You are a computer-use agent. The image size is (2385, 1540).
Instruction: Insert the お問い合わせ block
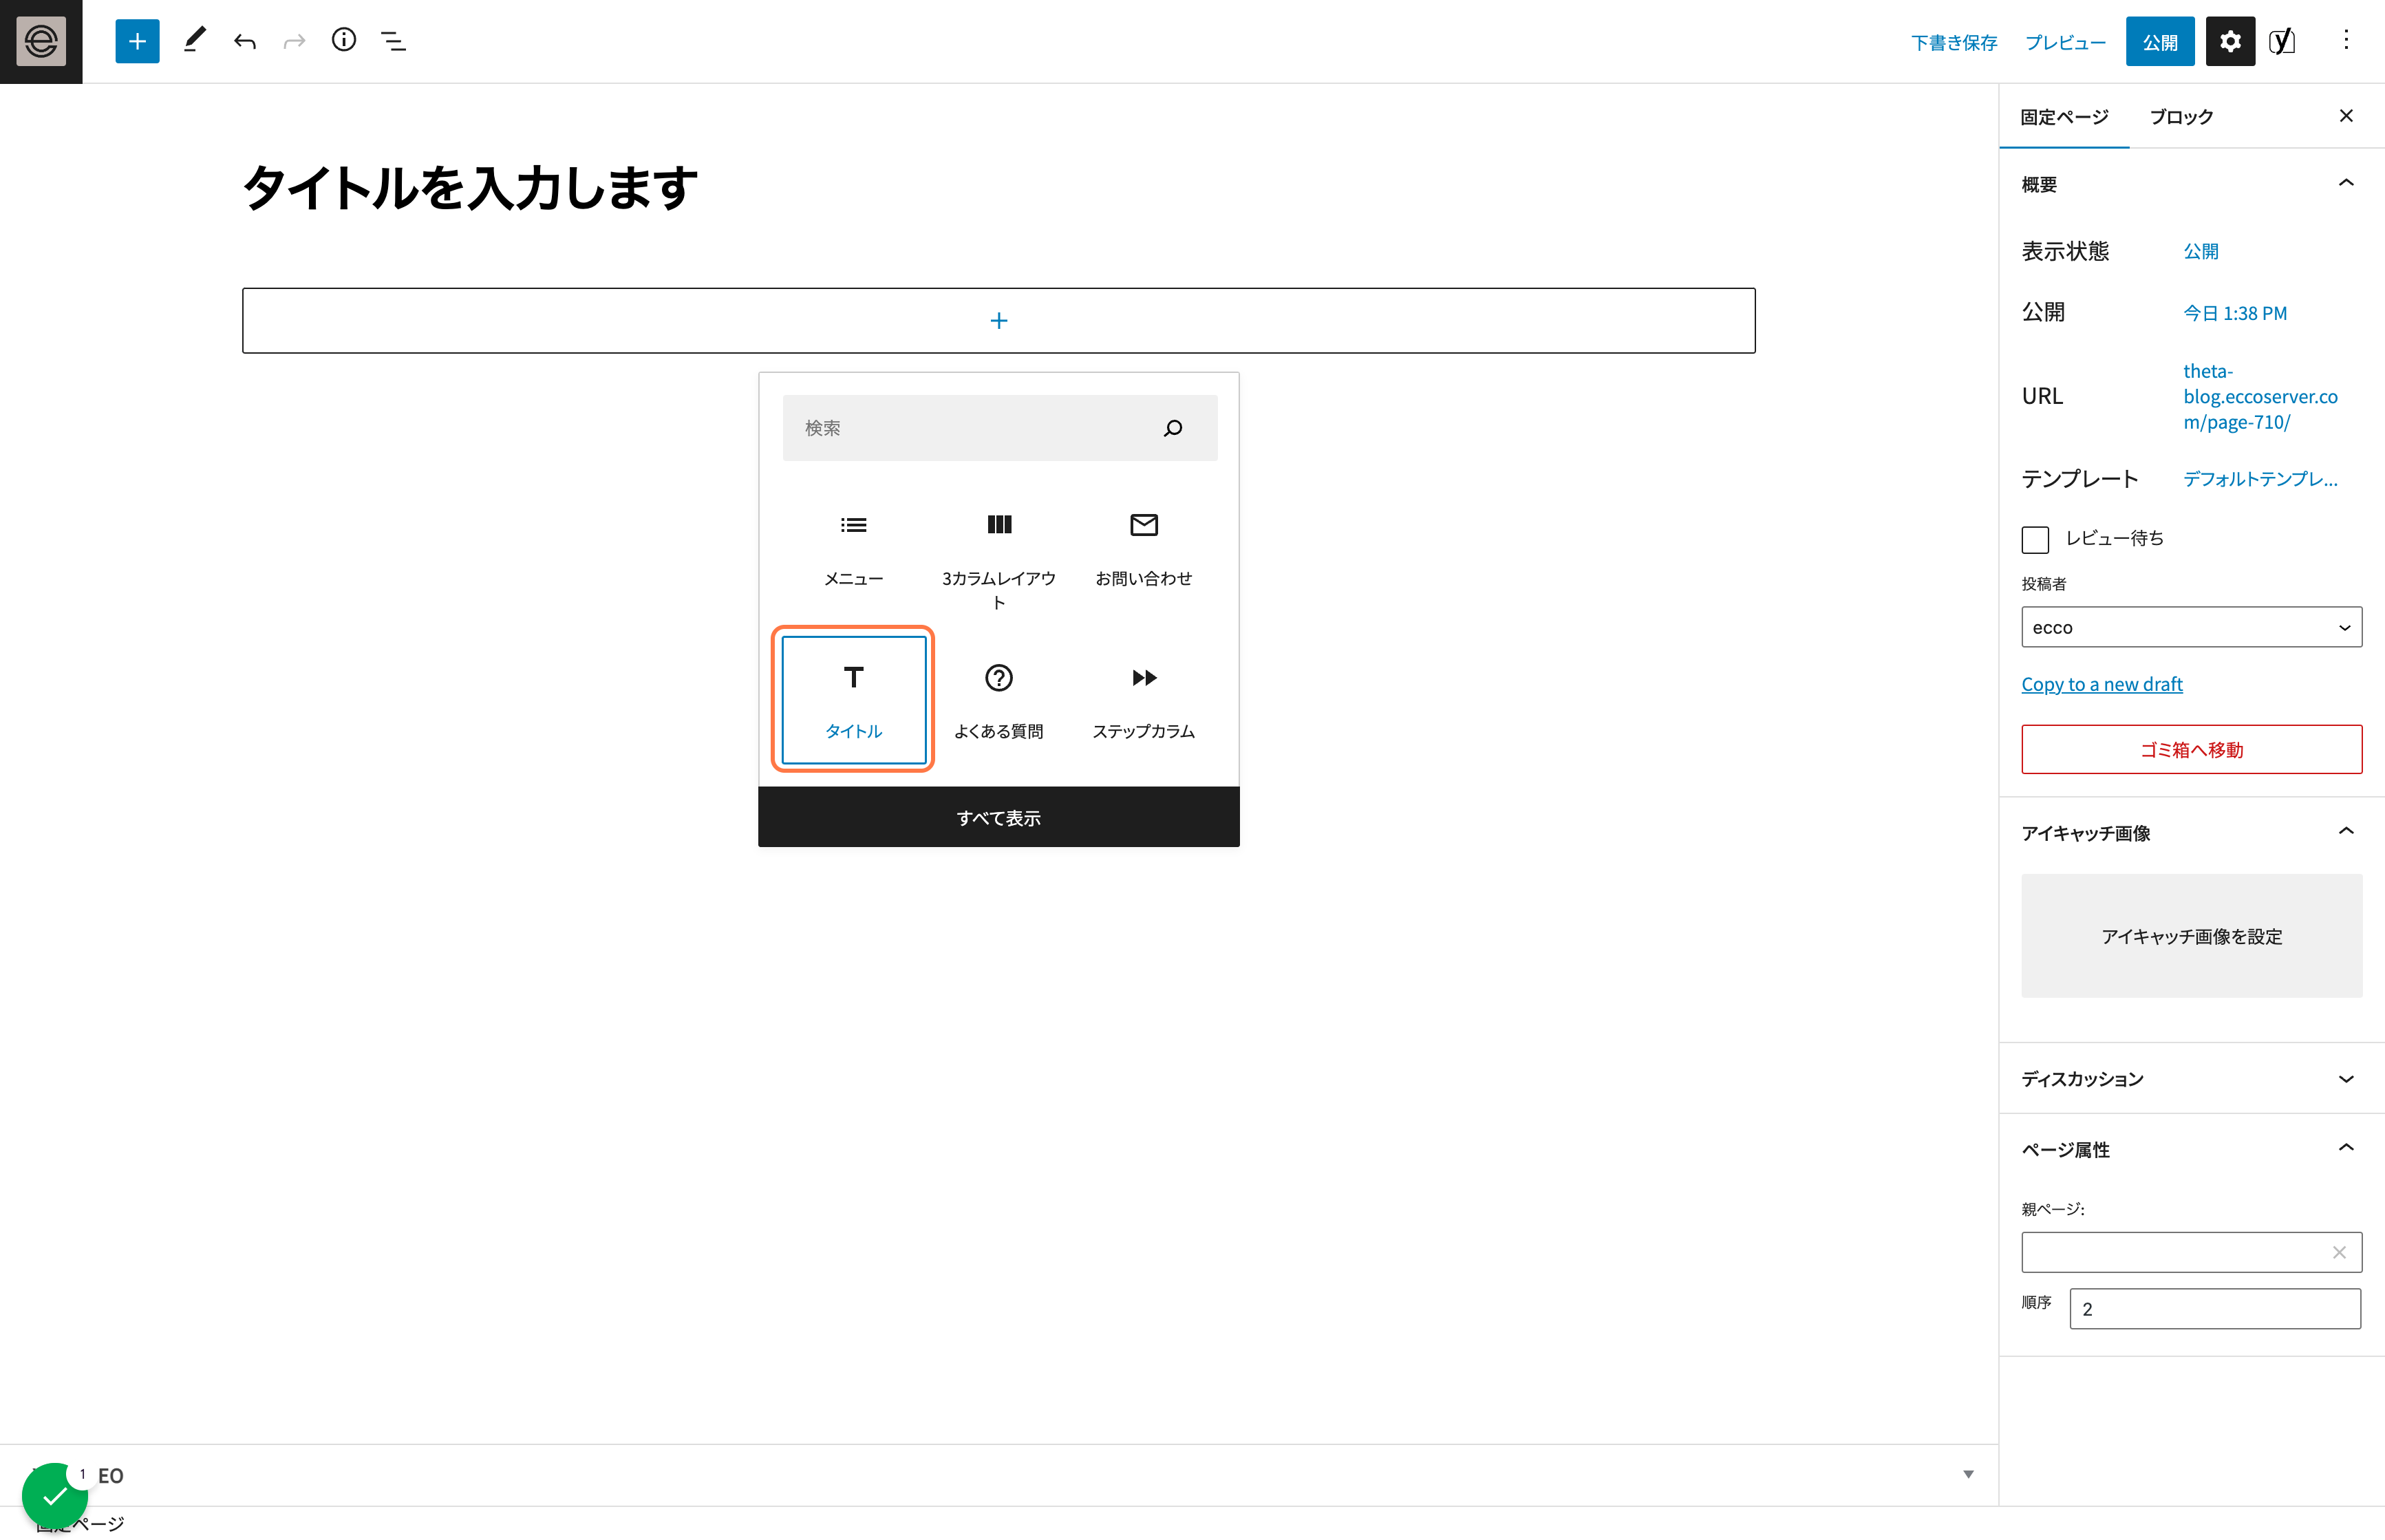pos(1144,549)
